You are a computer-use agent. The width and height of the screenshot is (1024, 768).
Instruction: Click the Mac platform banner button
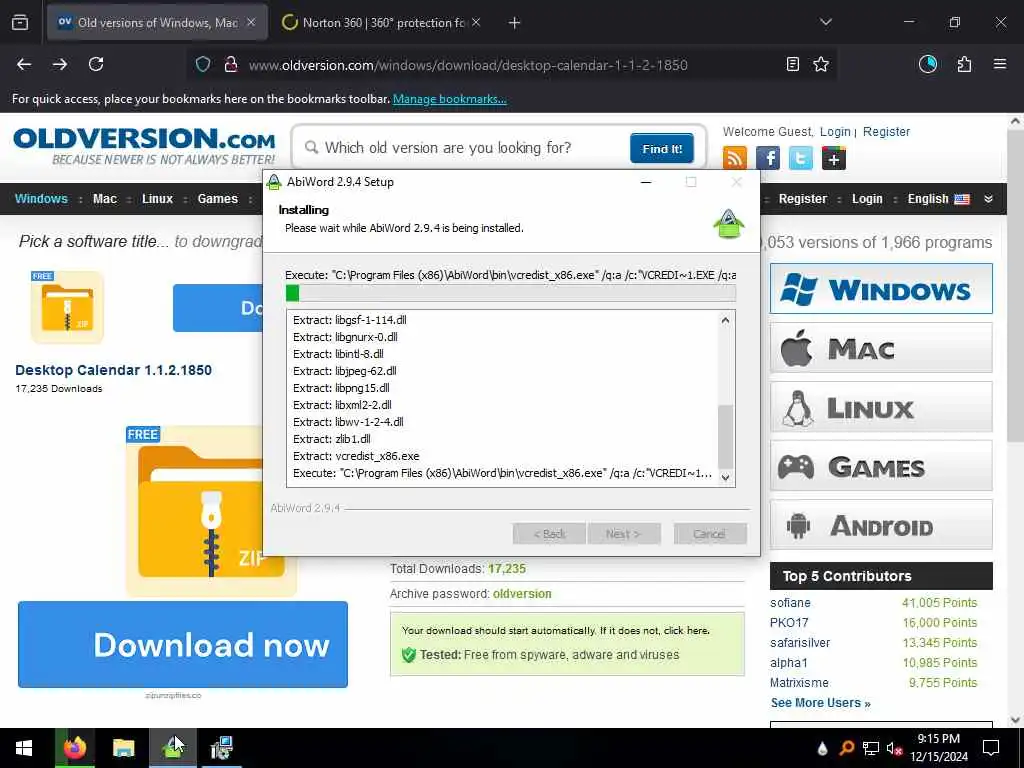881,348
